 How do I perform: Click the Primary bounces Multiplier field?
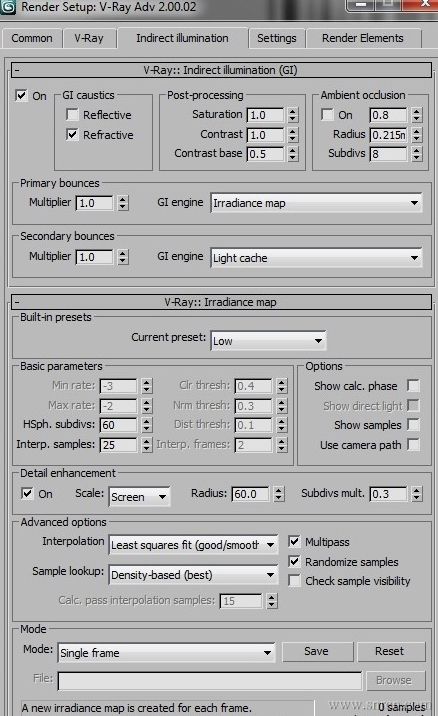(x=95, y=203)
